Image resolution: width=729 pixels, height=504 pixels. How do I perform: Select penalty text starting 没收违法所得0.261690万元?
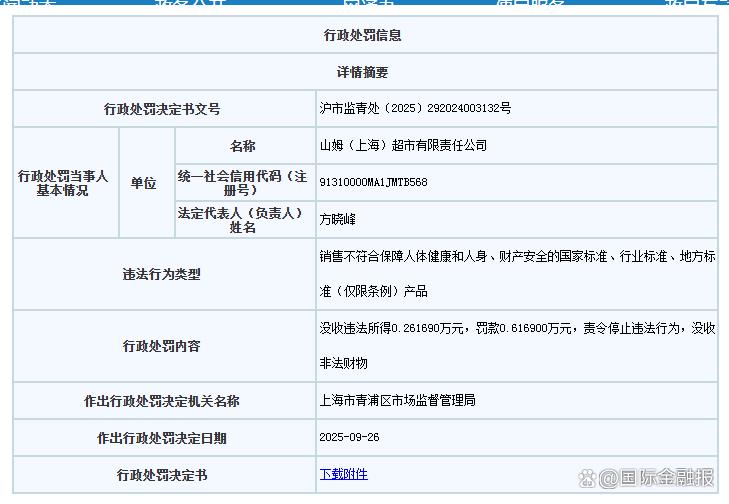pos(517,345)
